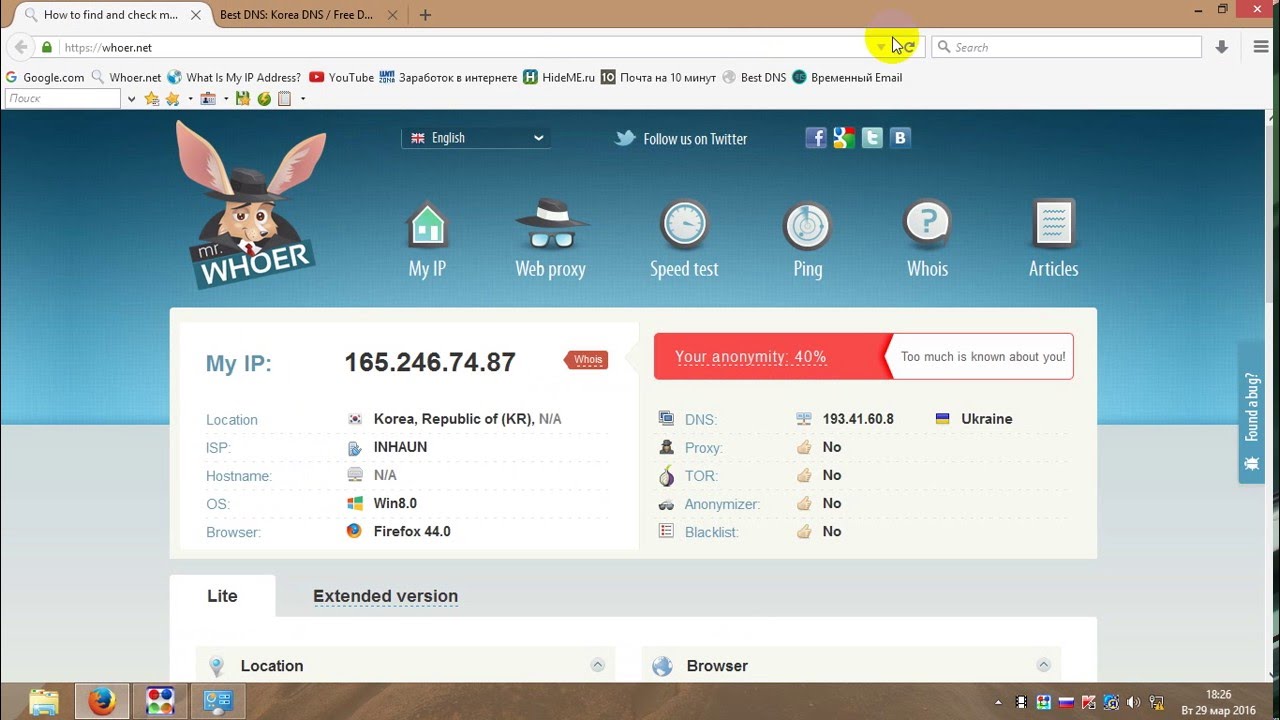Viewport: 1280px width, 720px height.
Task: Open dropdown next to Поиск toolbar field
Action: coord(131,99)
